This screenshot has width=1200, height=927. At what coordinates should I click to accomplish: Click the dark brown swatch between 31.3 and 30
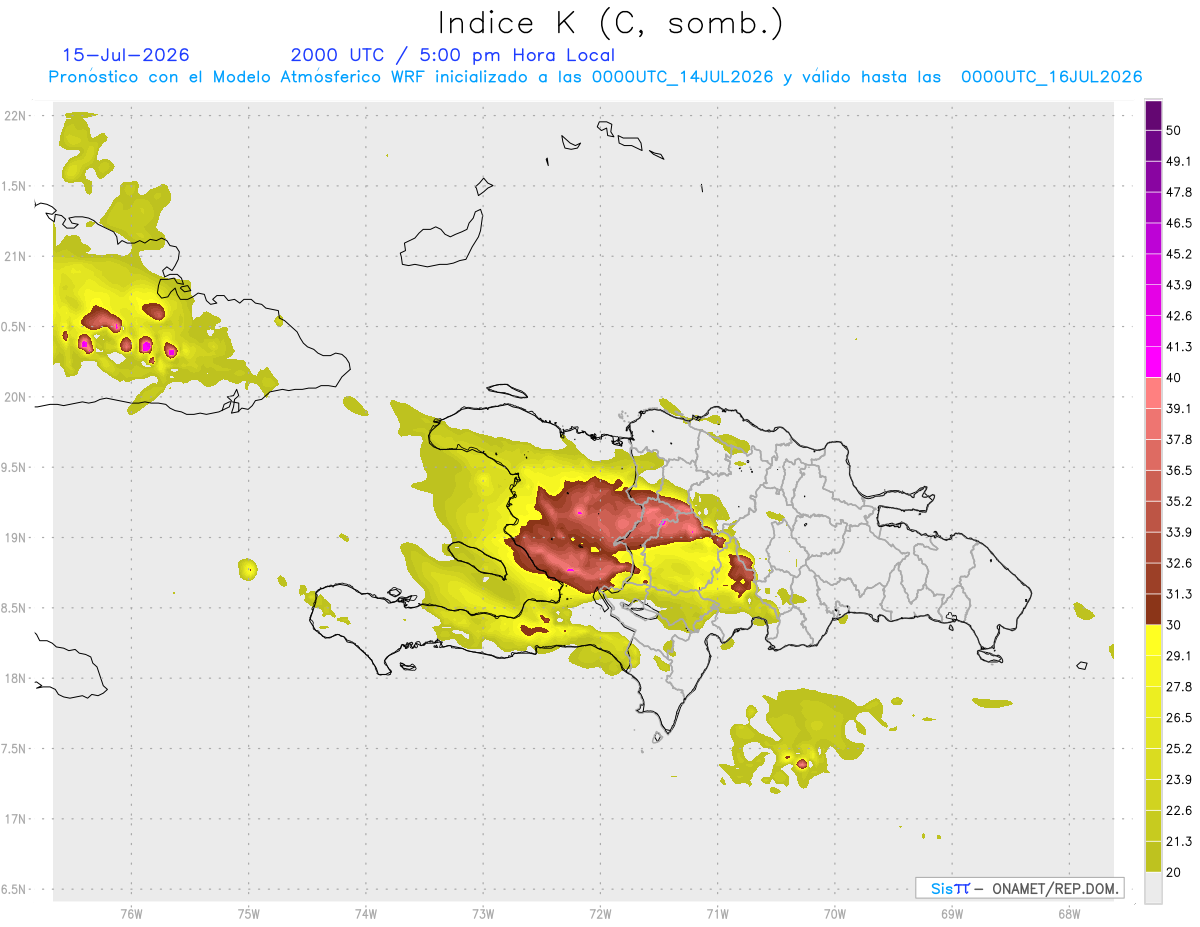pos(1153,610)
